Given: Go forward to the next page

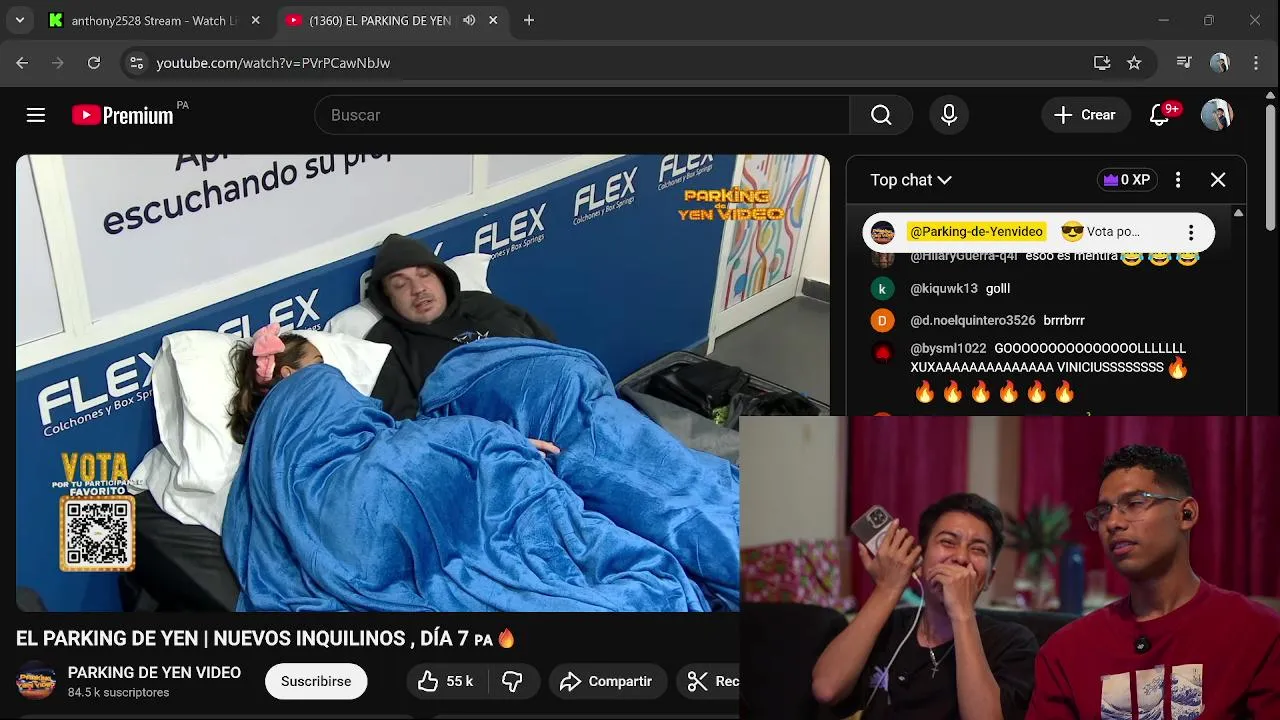Looking at the screenshot, I should click(x=58, y=62).
